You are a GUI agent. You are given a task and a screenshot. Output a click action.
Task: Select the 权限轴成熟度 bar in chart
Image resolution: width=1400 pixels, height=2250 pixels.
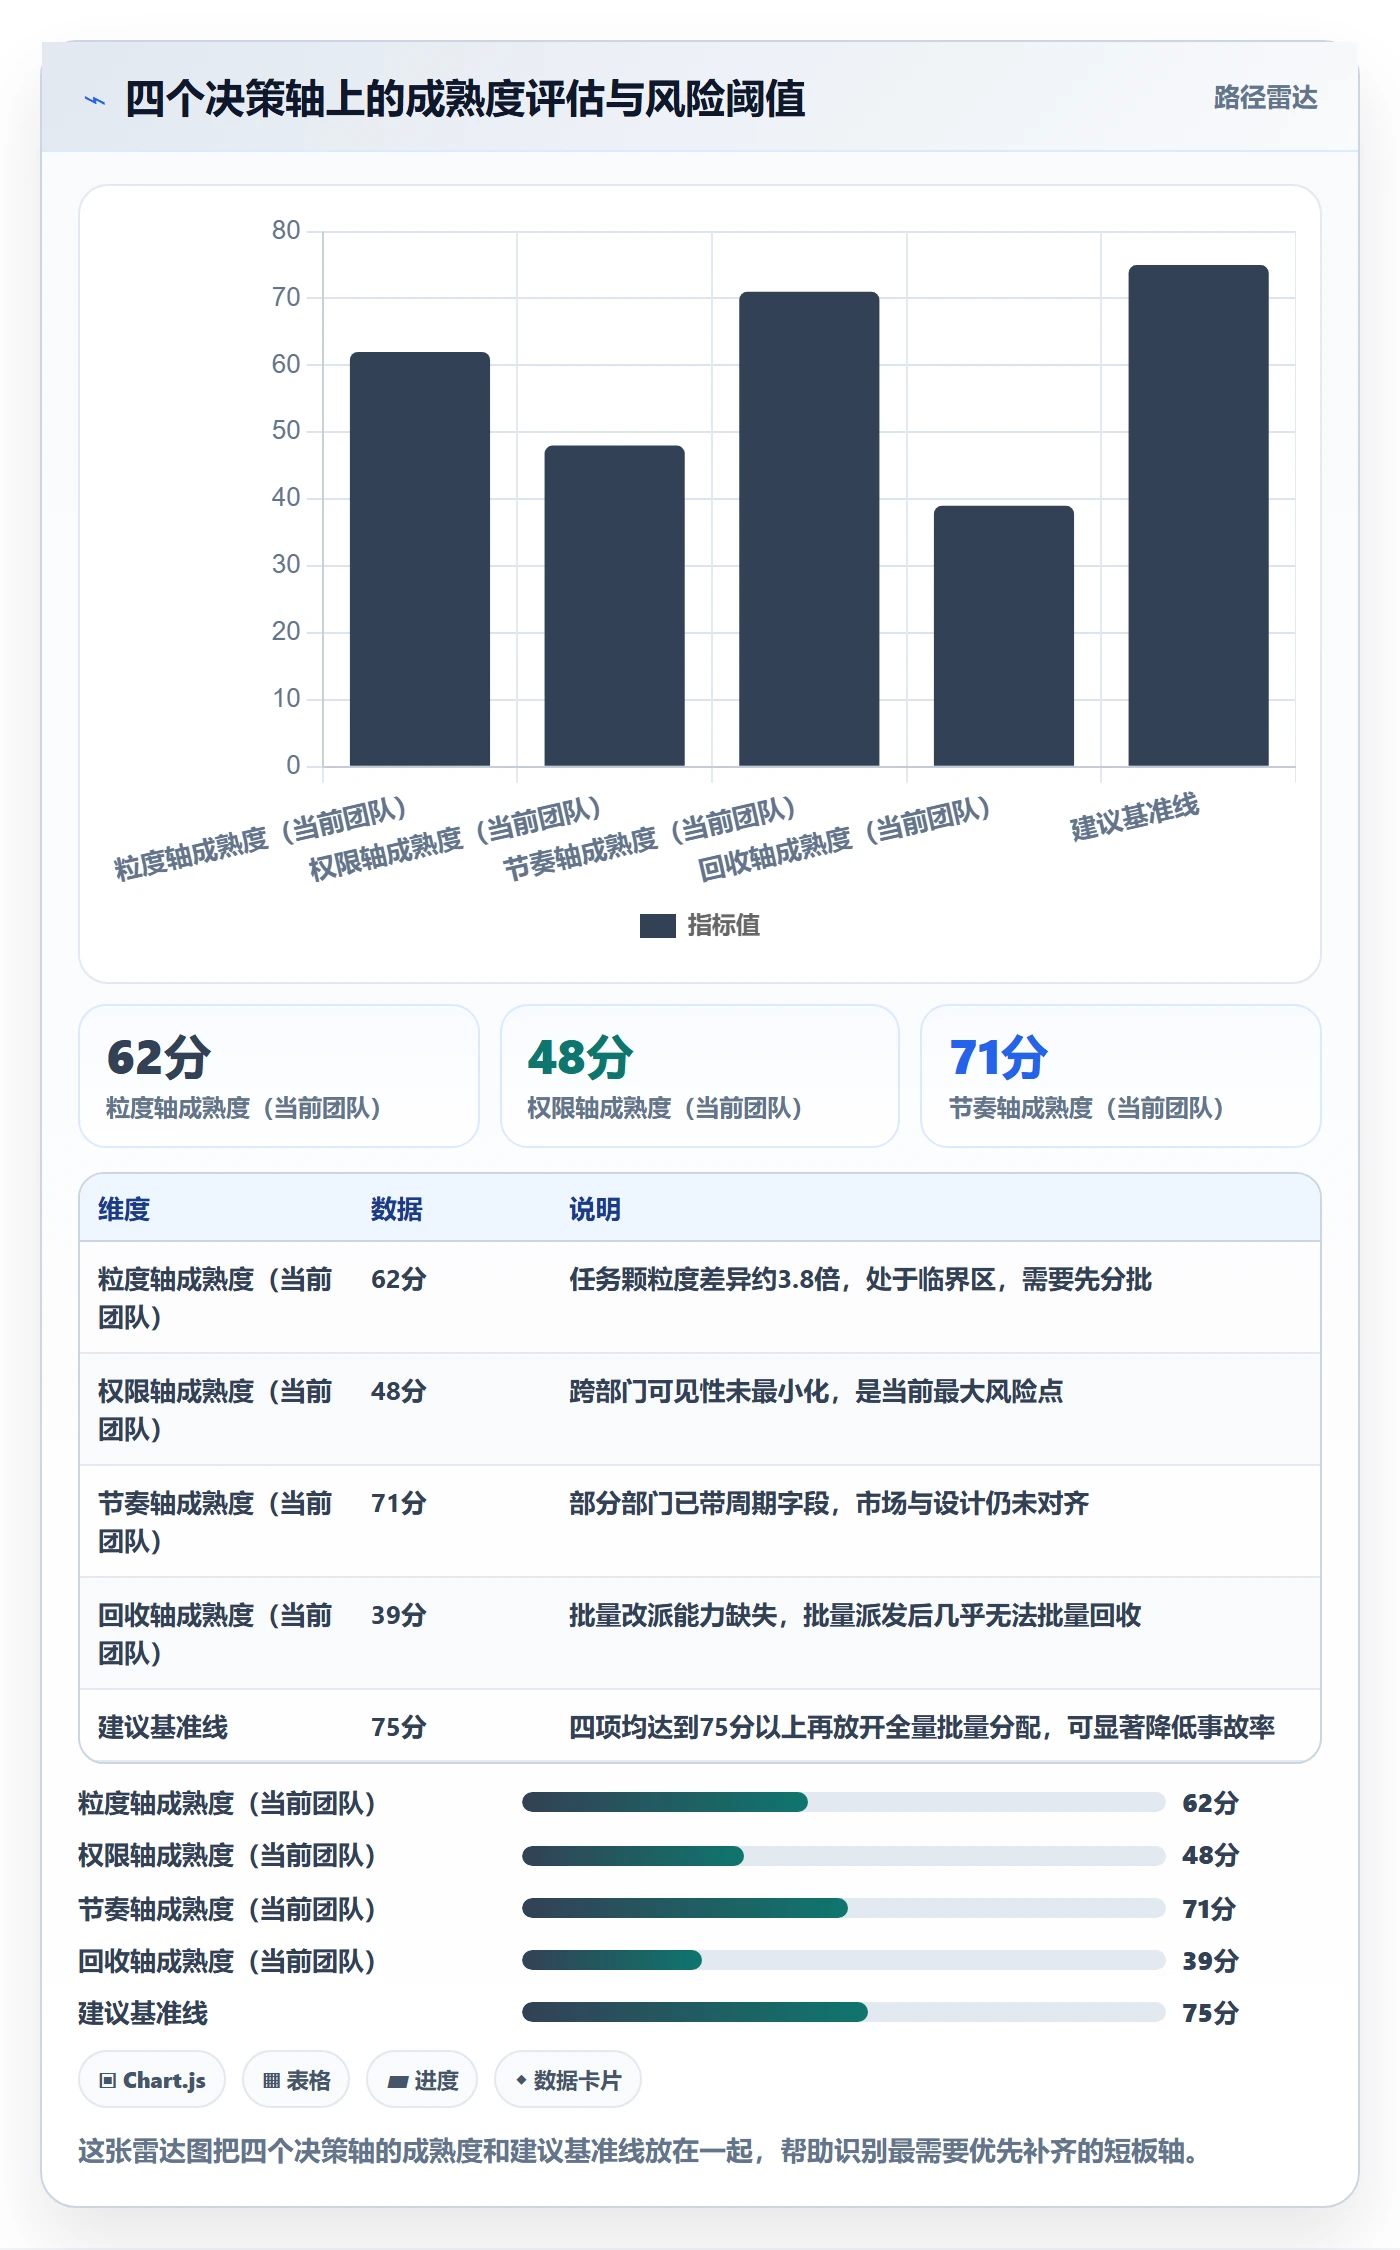(614, 606)
